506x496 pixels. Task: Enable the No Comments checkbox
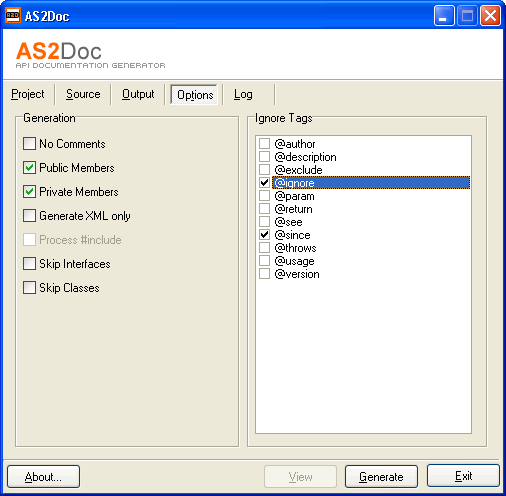pyautogui.click(x=29, y=144)
